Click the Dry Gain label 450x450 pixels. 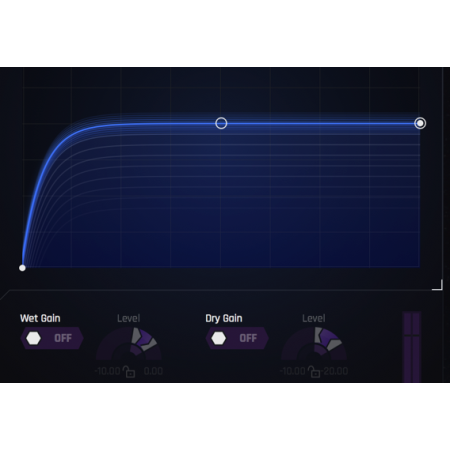point(224,318)
